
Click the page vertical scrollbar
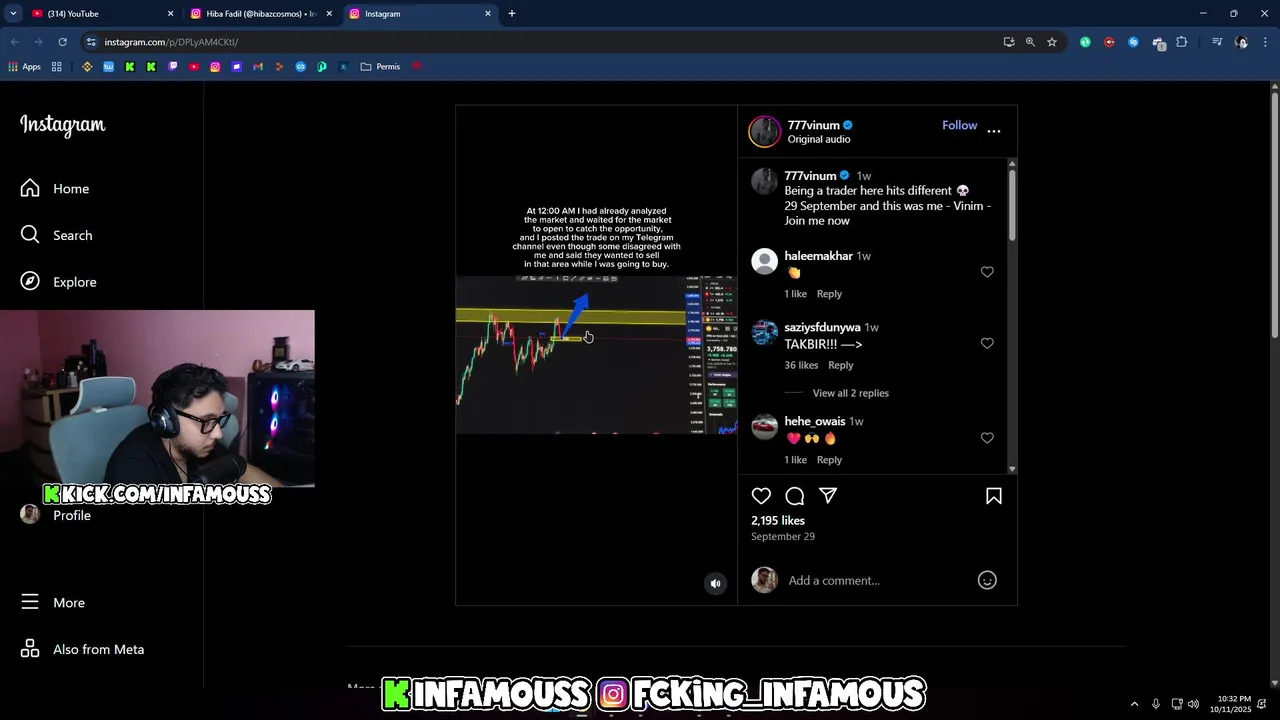coord(1274,215)
